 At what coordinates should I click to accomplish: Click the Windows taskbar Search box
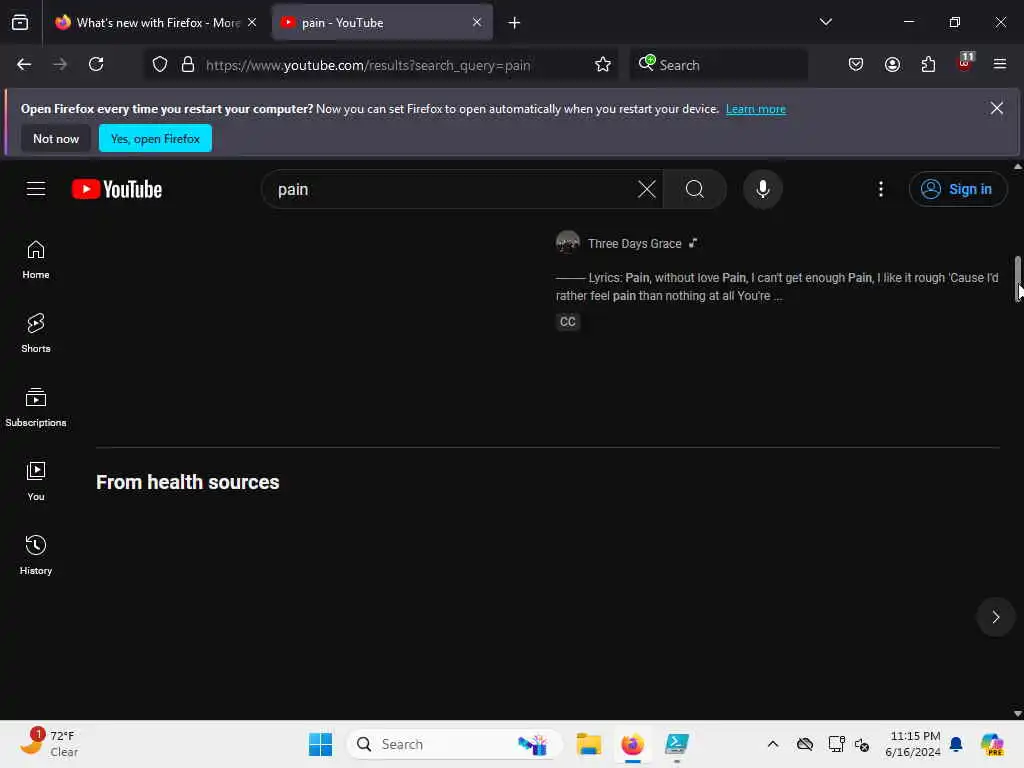pos(455,744)
